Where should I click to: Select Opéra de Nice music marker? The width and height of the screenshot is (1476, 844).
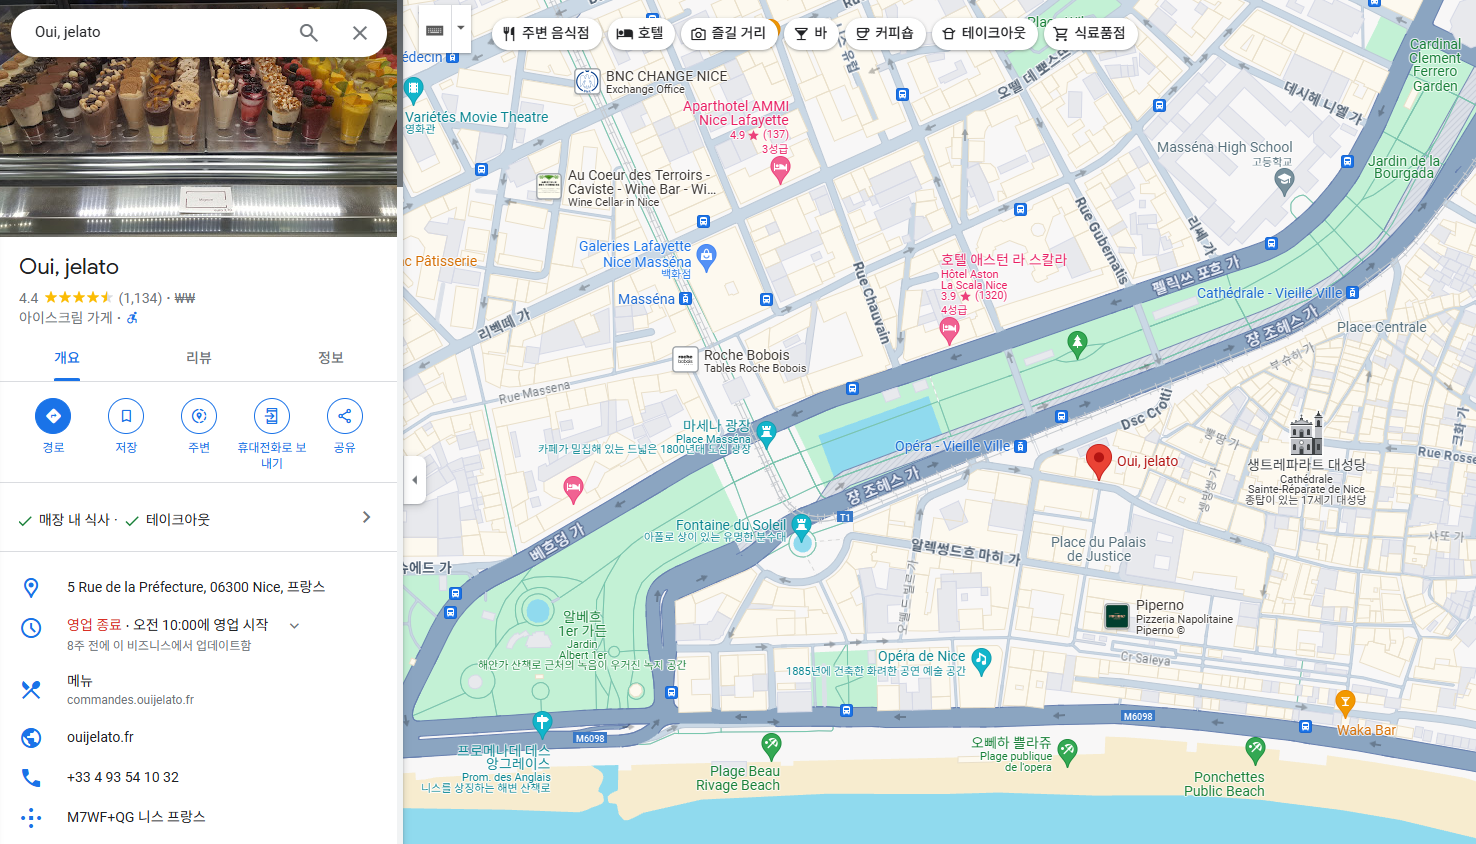coord(981,661)
